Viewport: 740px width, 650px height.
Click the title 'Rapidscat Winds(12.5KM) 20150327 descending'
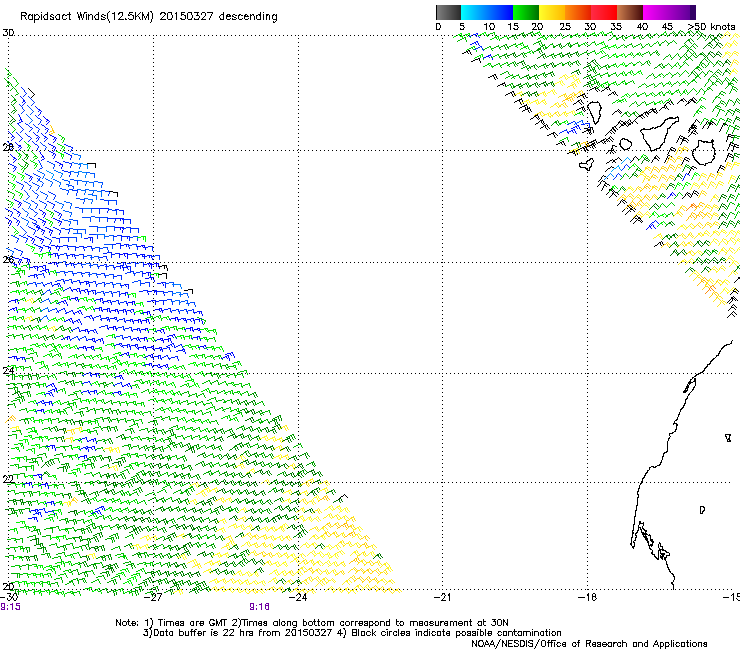[149, 17]
